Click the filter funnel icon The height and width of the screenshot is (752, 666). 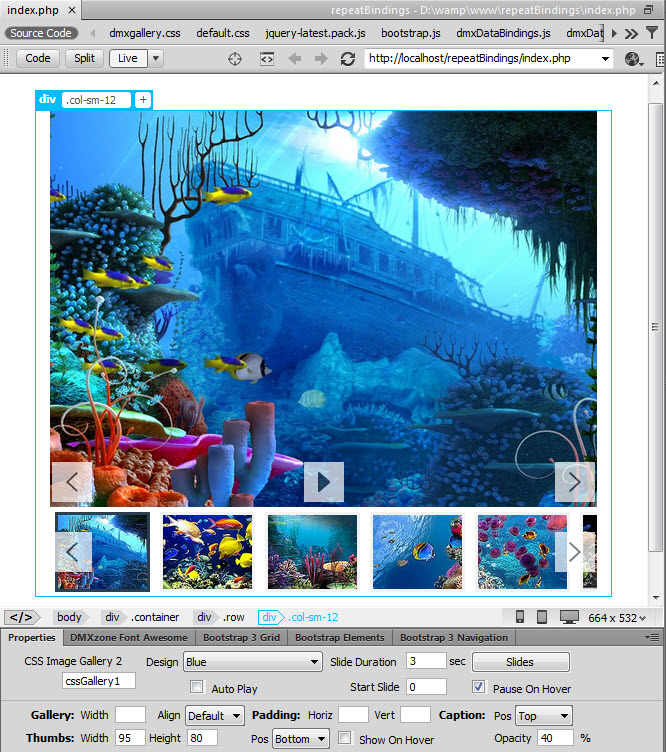pos(652,33)
